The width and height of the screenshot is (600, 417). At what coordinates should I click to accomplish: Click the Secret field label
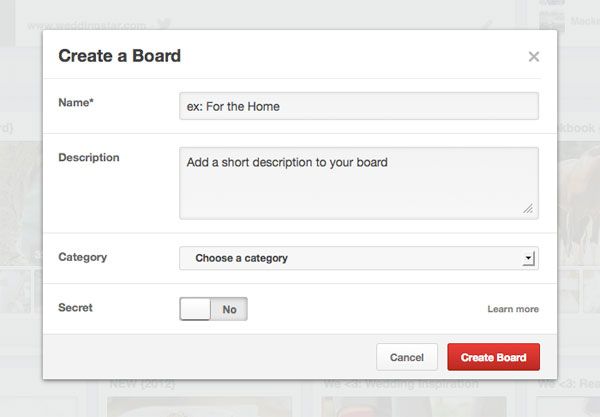(x=75, y=308)
